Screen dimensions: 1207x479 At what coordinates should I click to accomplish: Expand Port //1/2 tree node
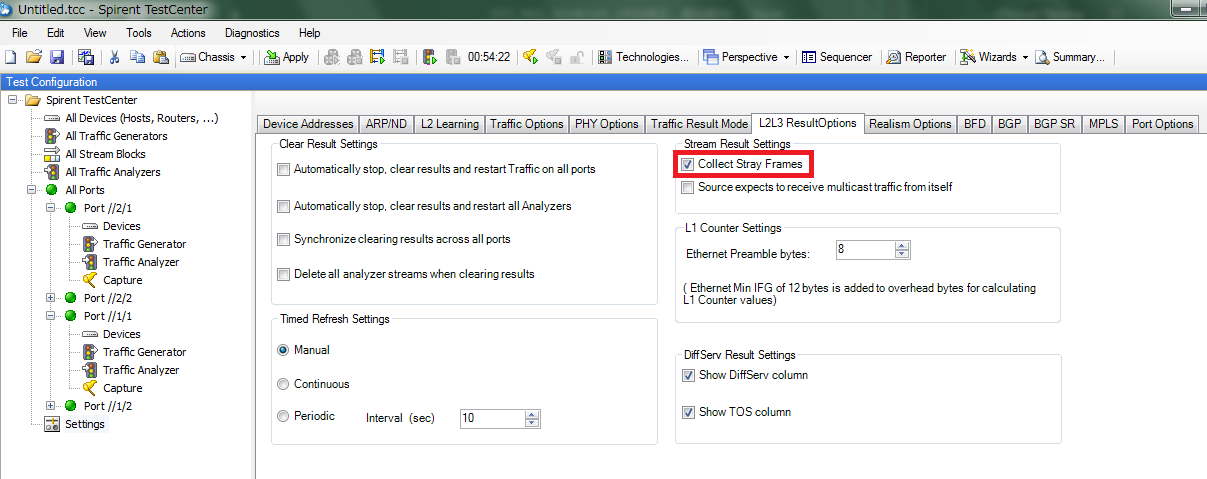pos(51,406)
